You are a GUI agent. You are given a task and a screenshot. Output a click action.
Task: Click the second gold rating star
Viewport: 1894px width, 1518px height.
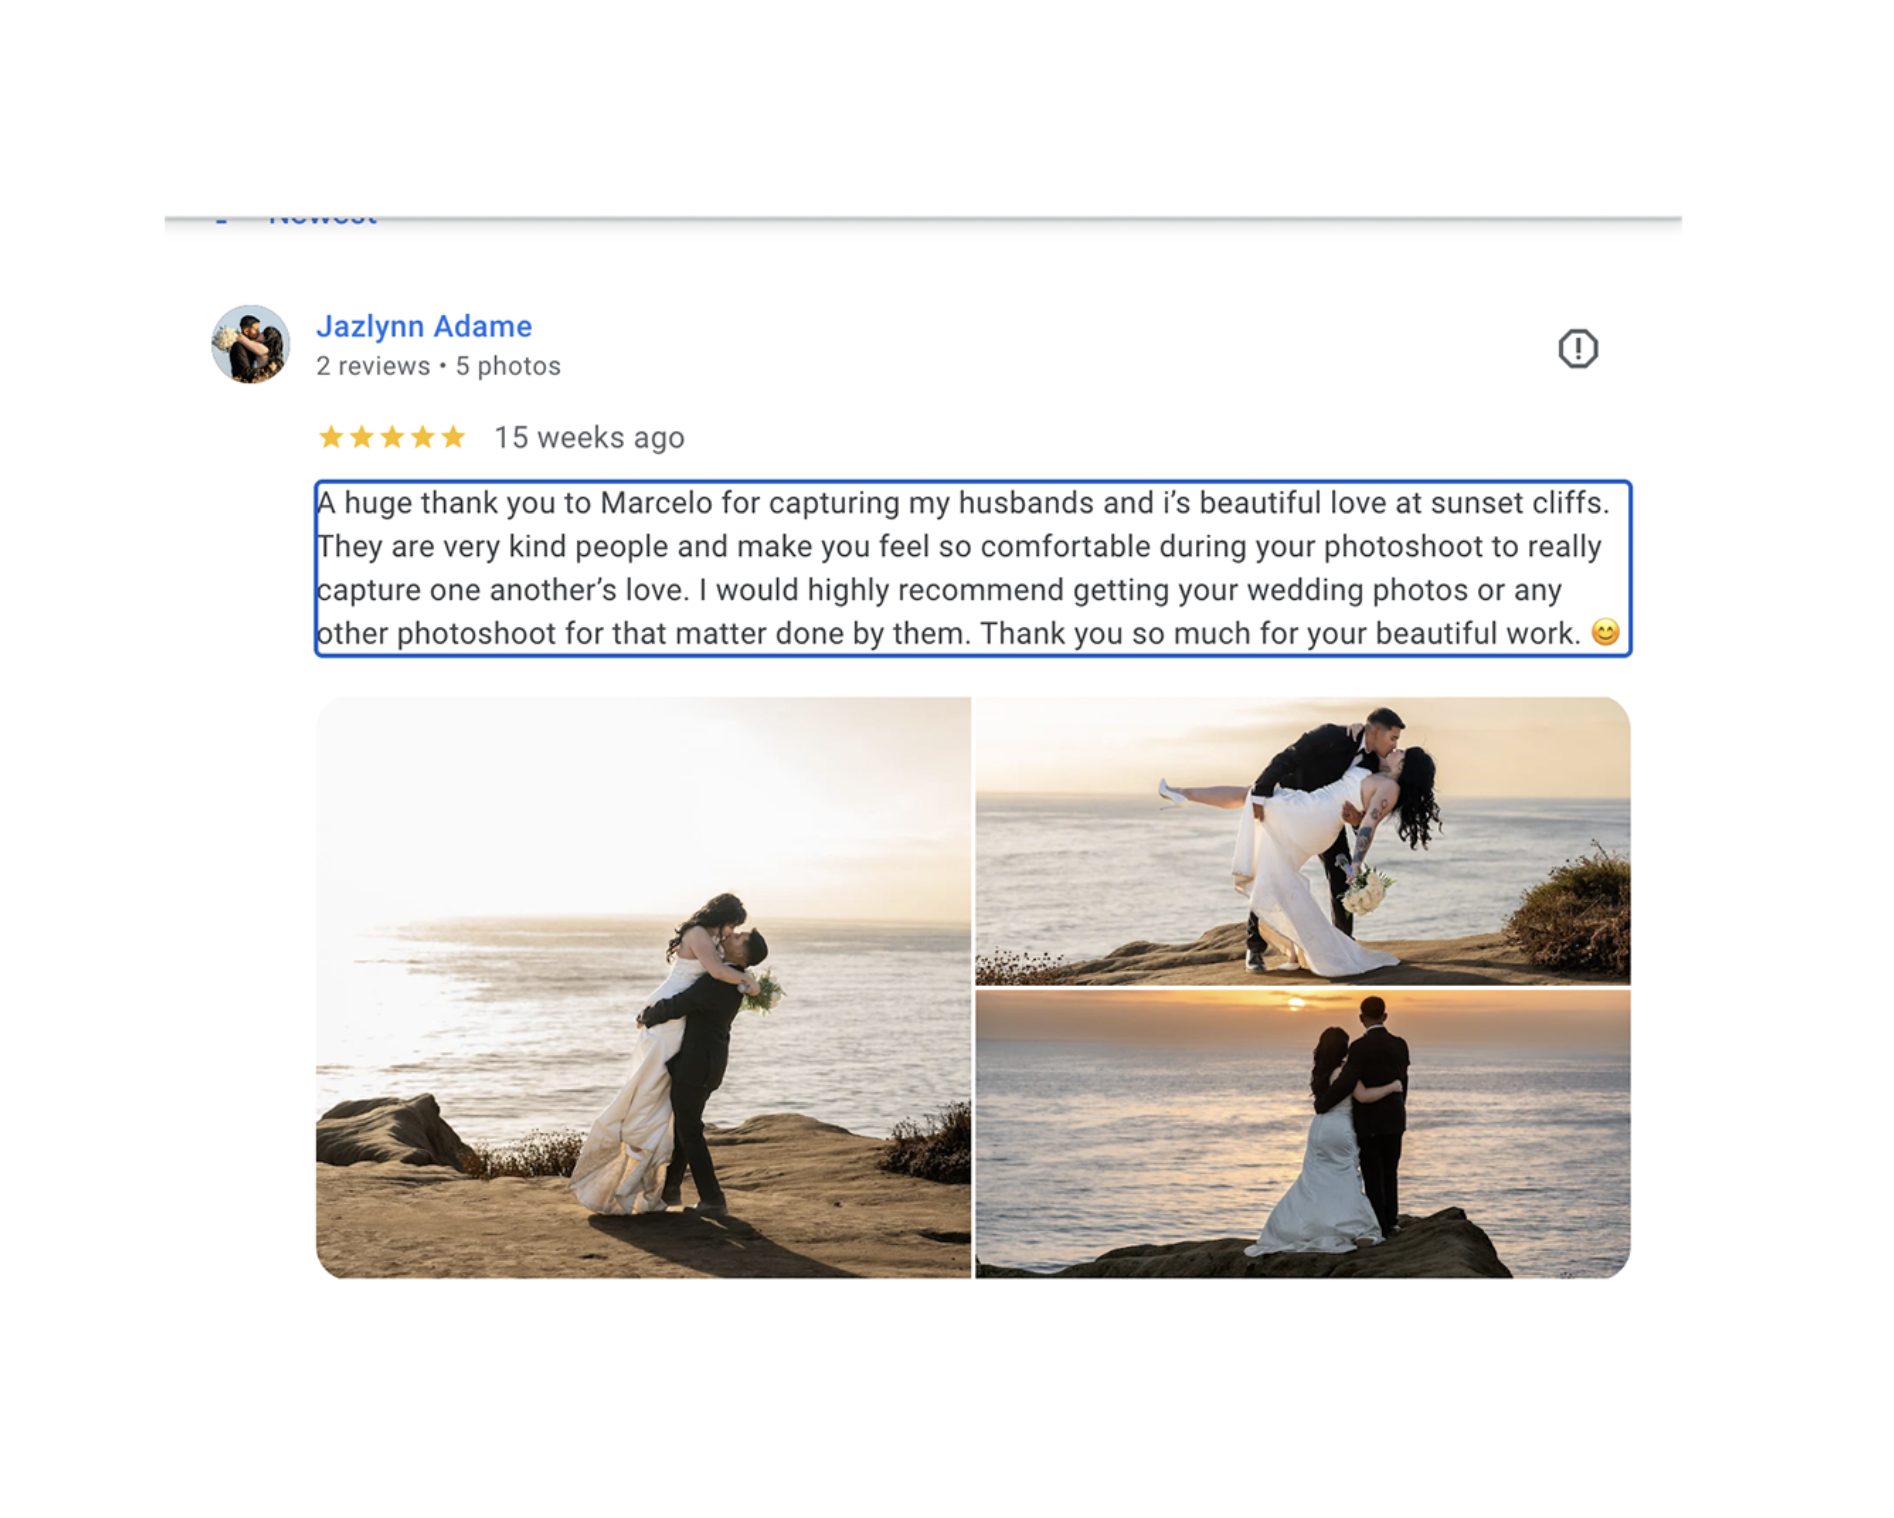click(x=362, y=437)
